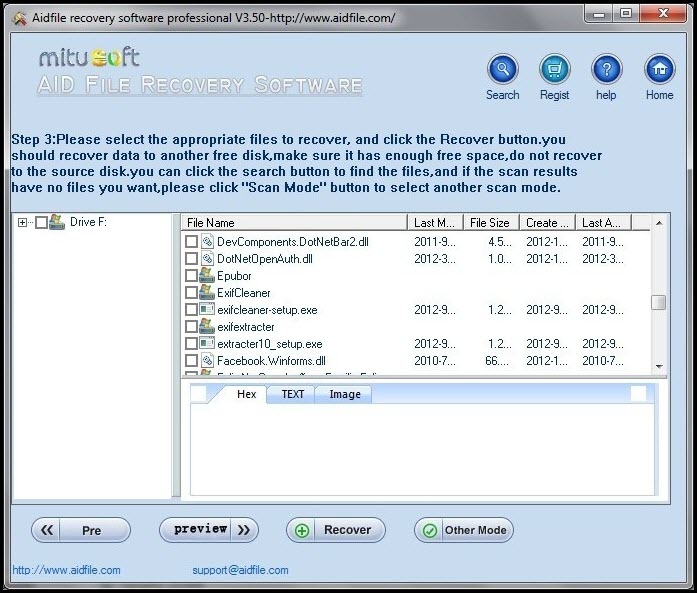Click the extracter10_setup.exe file icon
Viewport: 697px width, 593px height.
tap(207, 343)
